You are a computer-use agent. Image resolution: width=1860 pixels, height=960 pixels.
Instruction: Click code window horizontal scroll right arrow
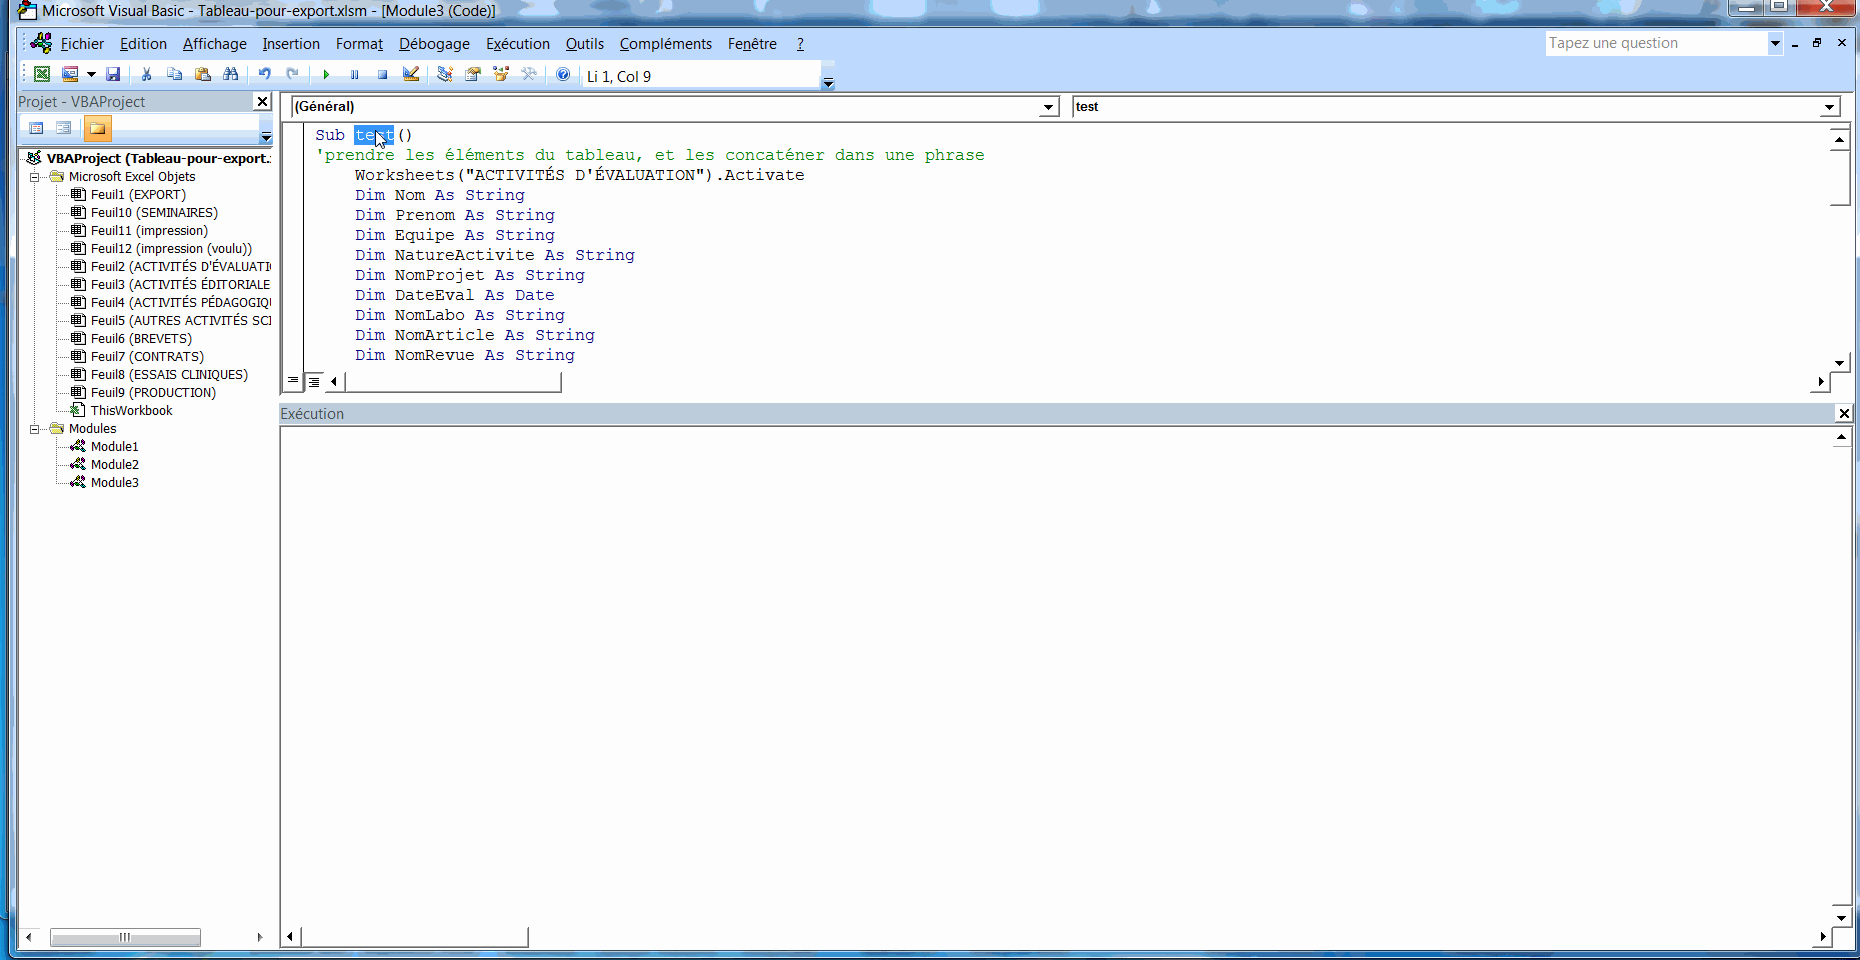pyautogui.click(x=1820, y=382)
